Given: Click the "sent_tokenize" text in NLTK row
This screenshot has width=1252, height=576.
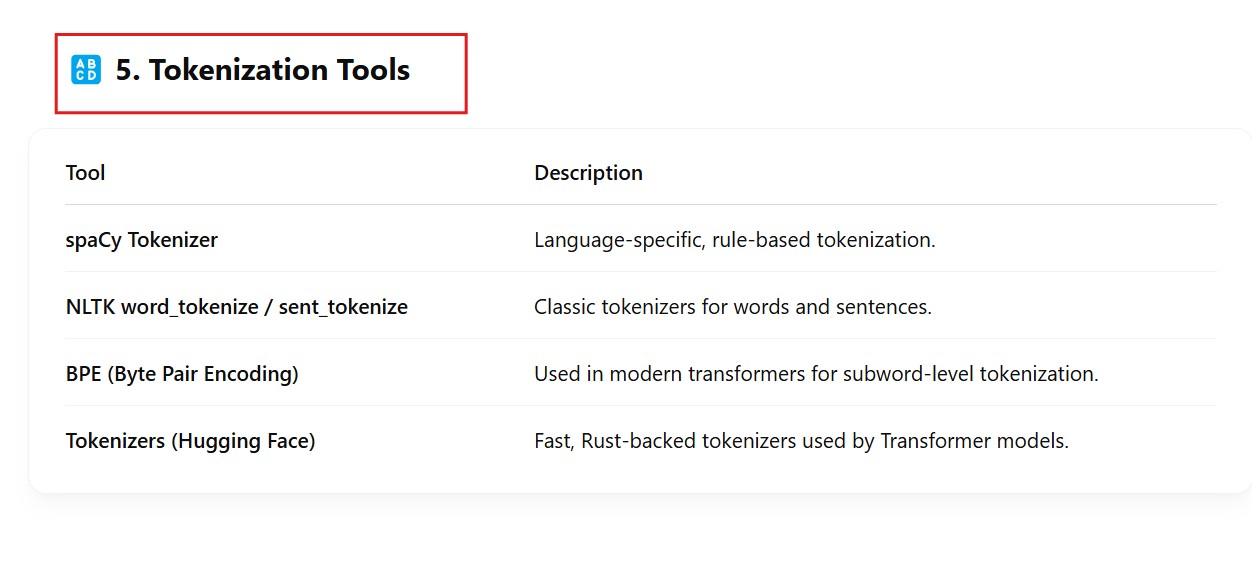Looking at the screenshot, I should [x=343, y=307].
